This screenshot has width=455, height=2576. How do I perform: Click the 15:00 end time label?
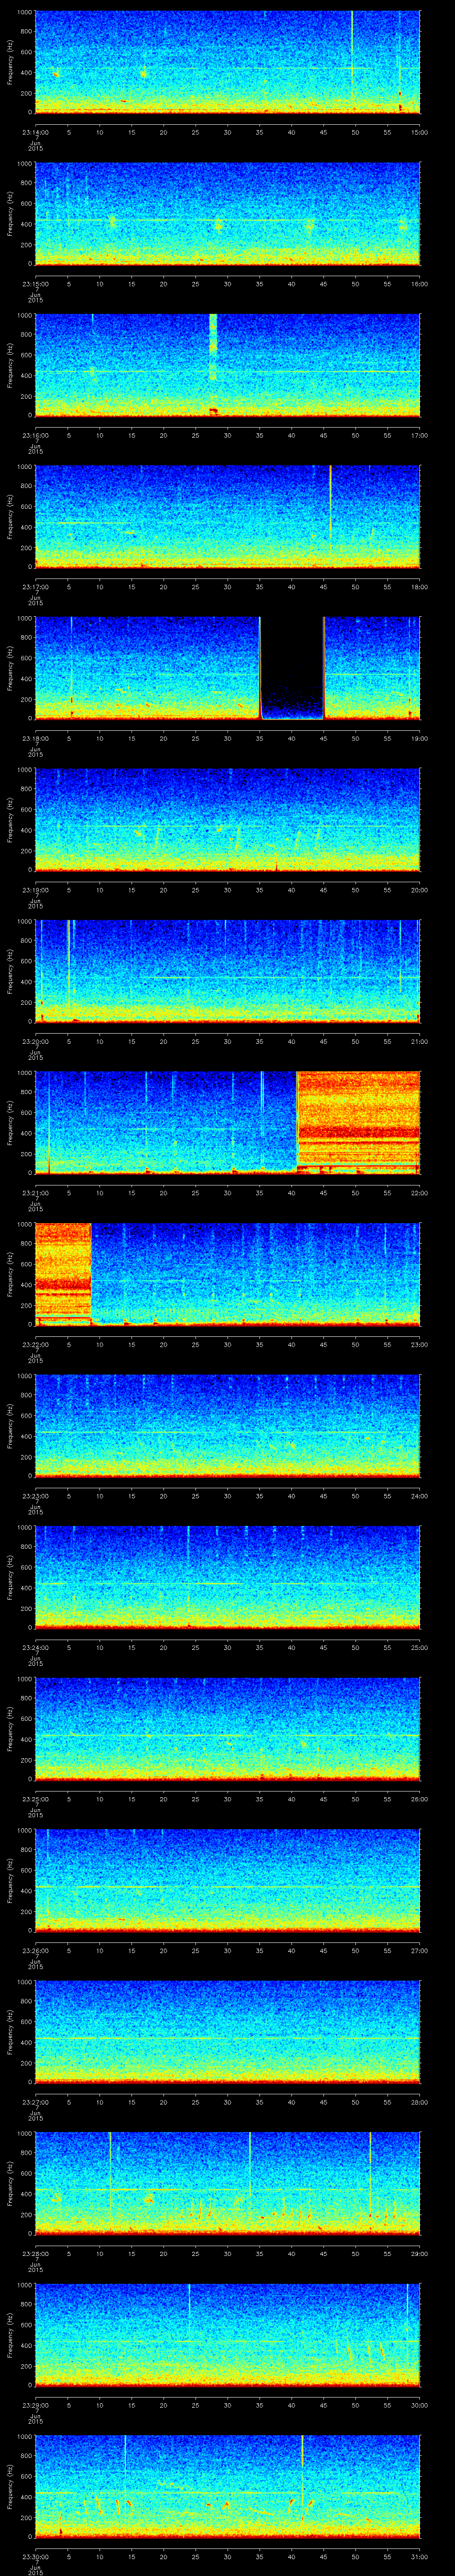419,132
